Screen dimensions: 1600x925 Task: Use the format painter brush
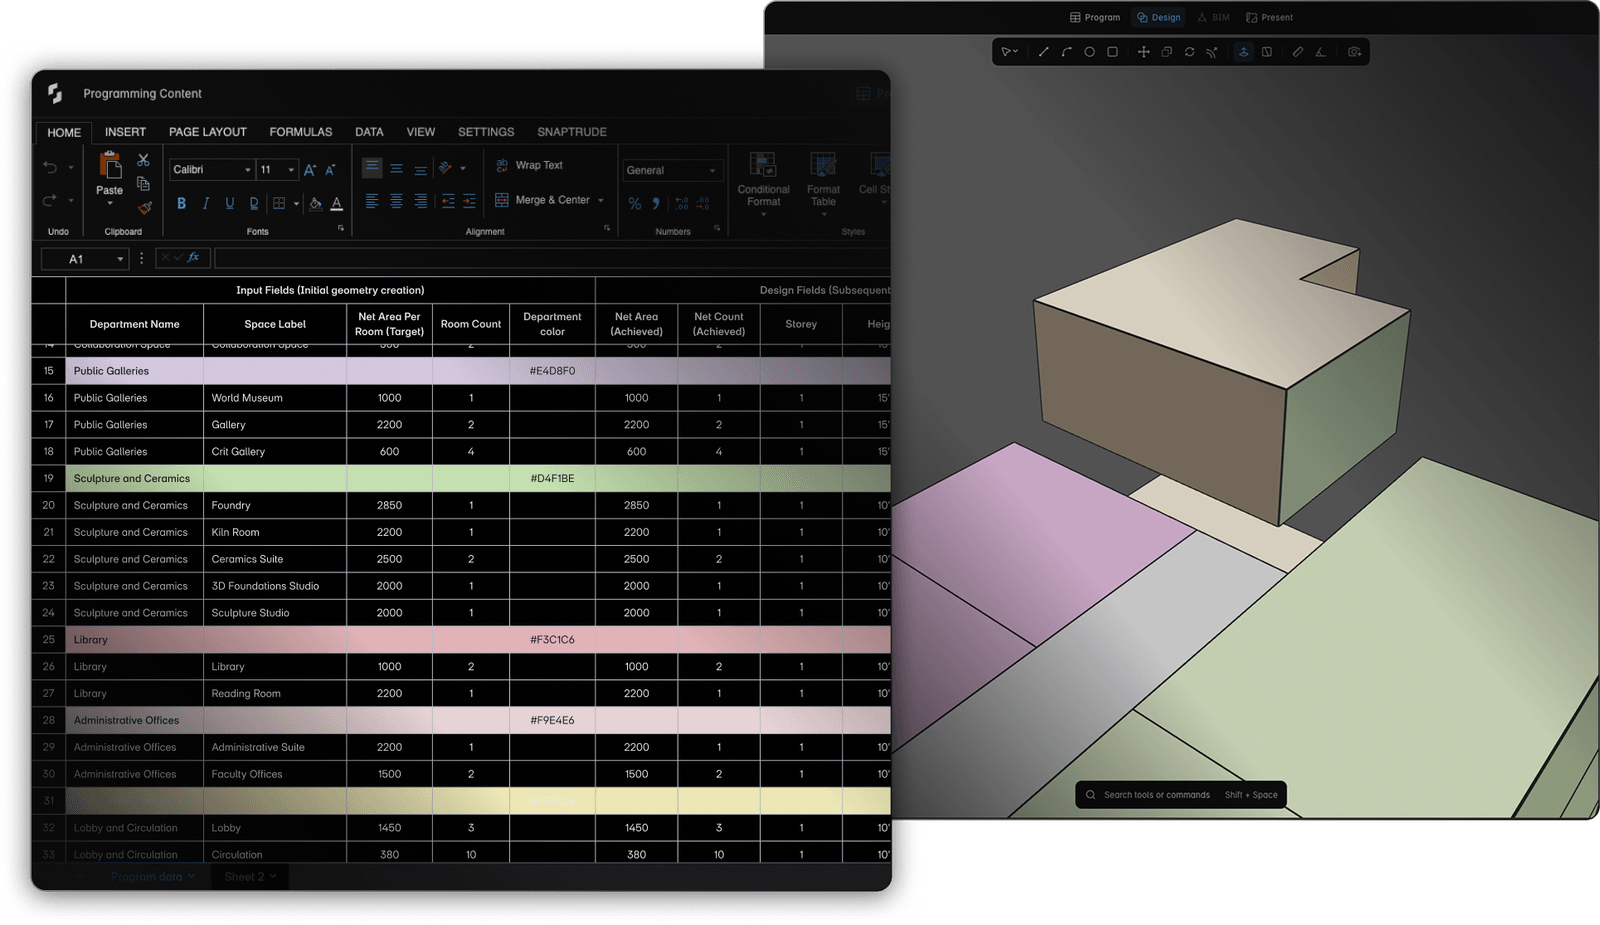click(144, 208)
